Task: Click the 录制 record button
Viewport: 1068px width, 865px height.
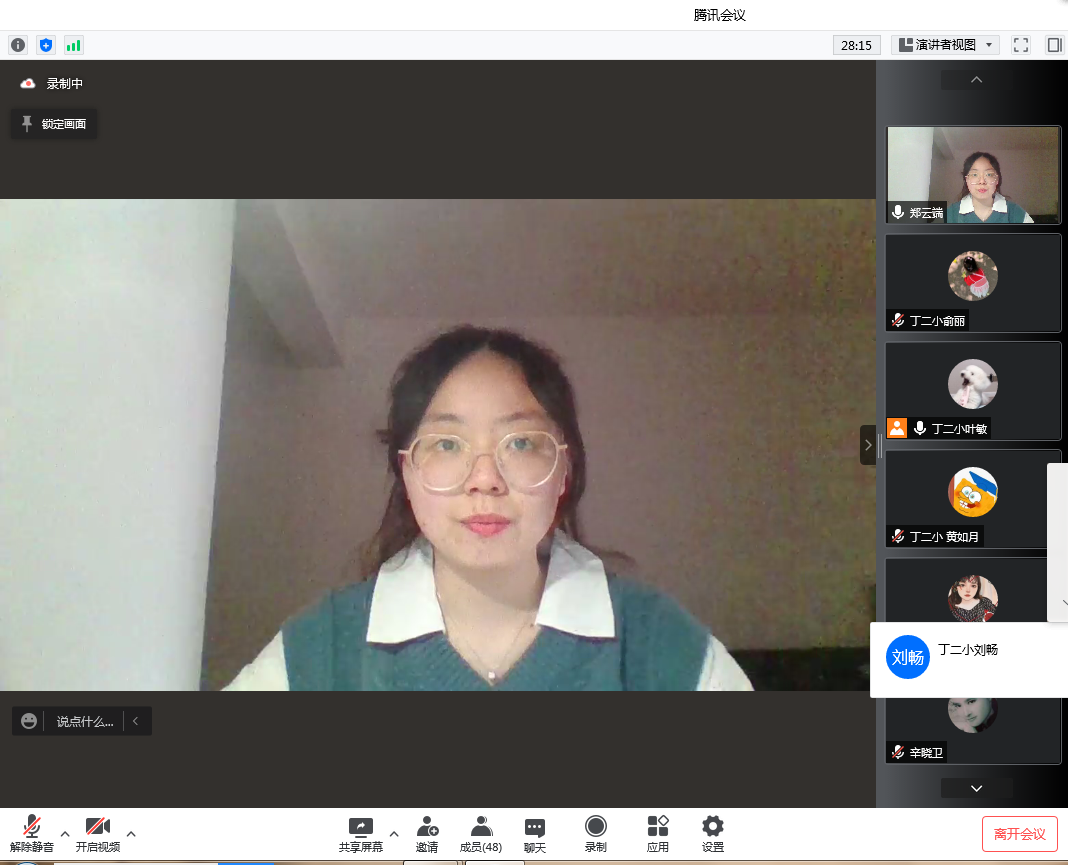Action: pyautogui.click(x=595, y=834)
